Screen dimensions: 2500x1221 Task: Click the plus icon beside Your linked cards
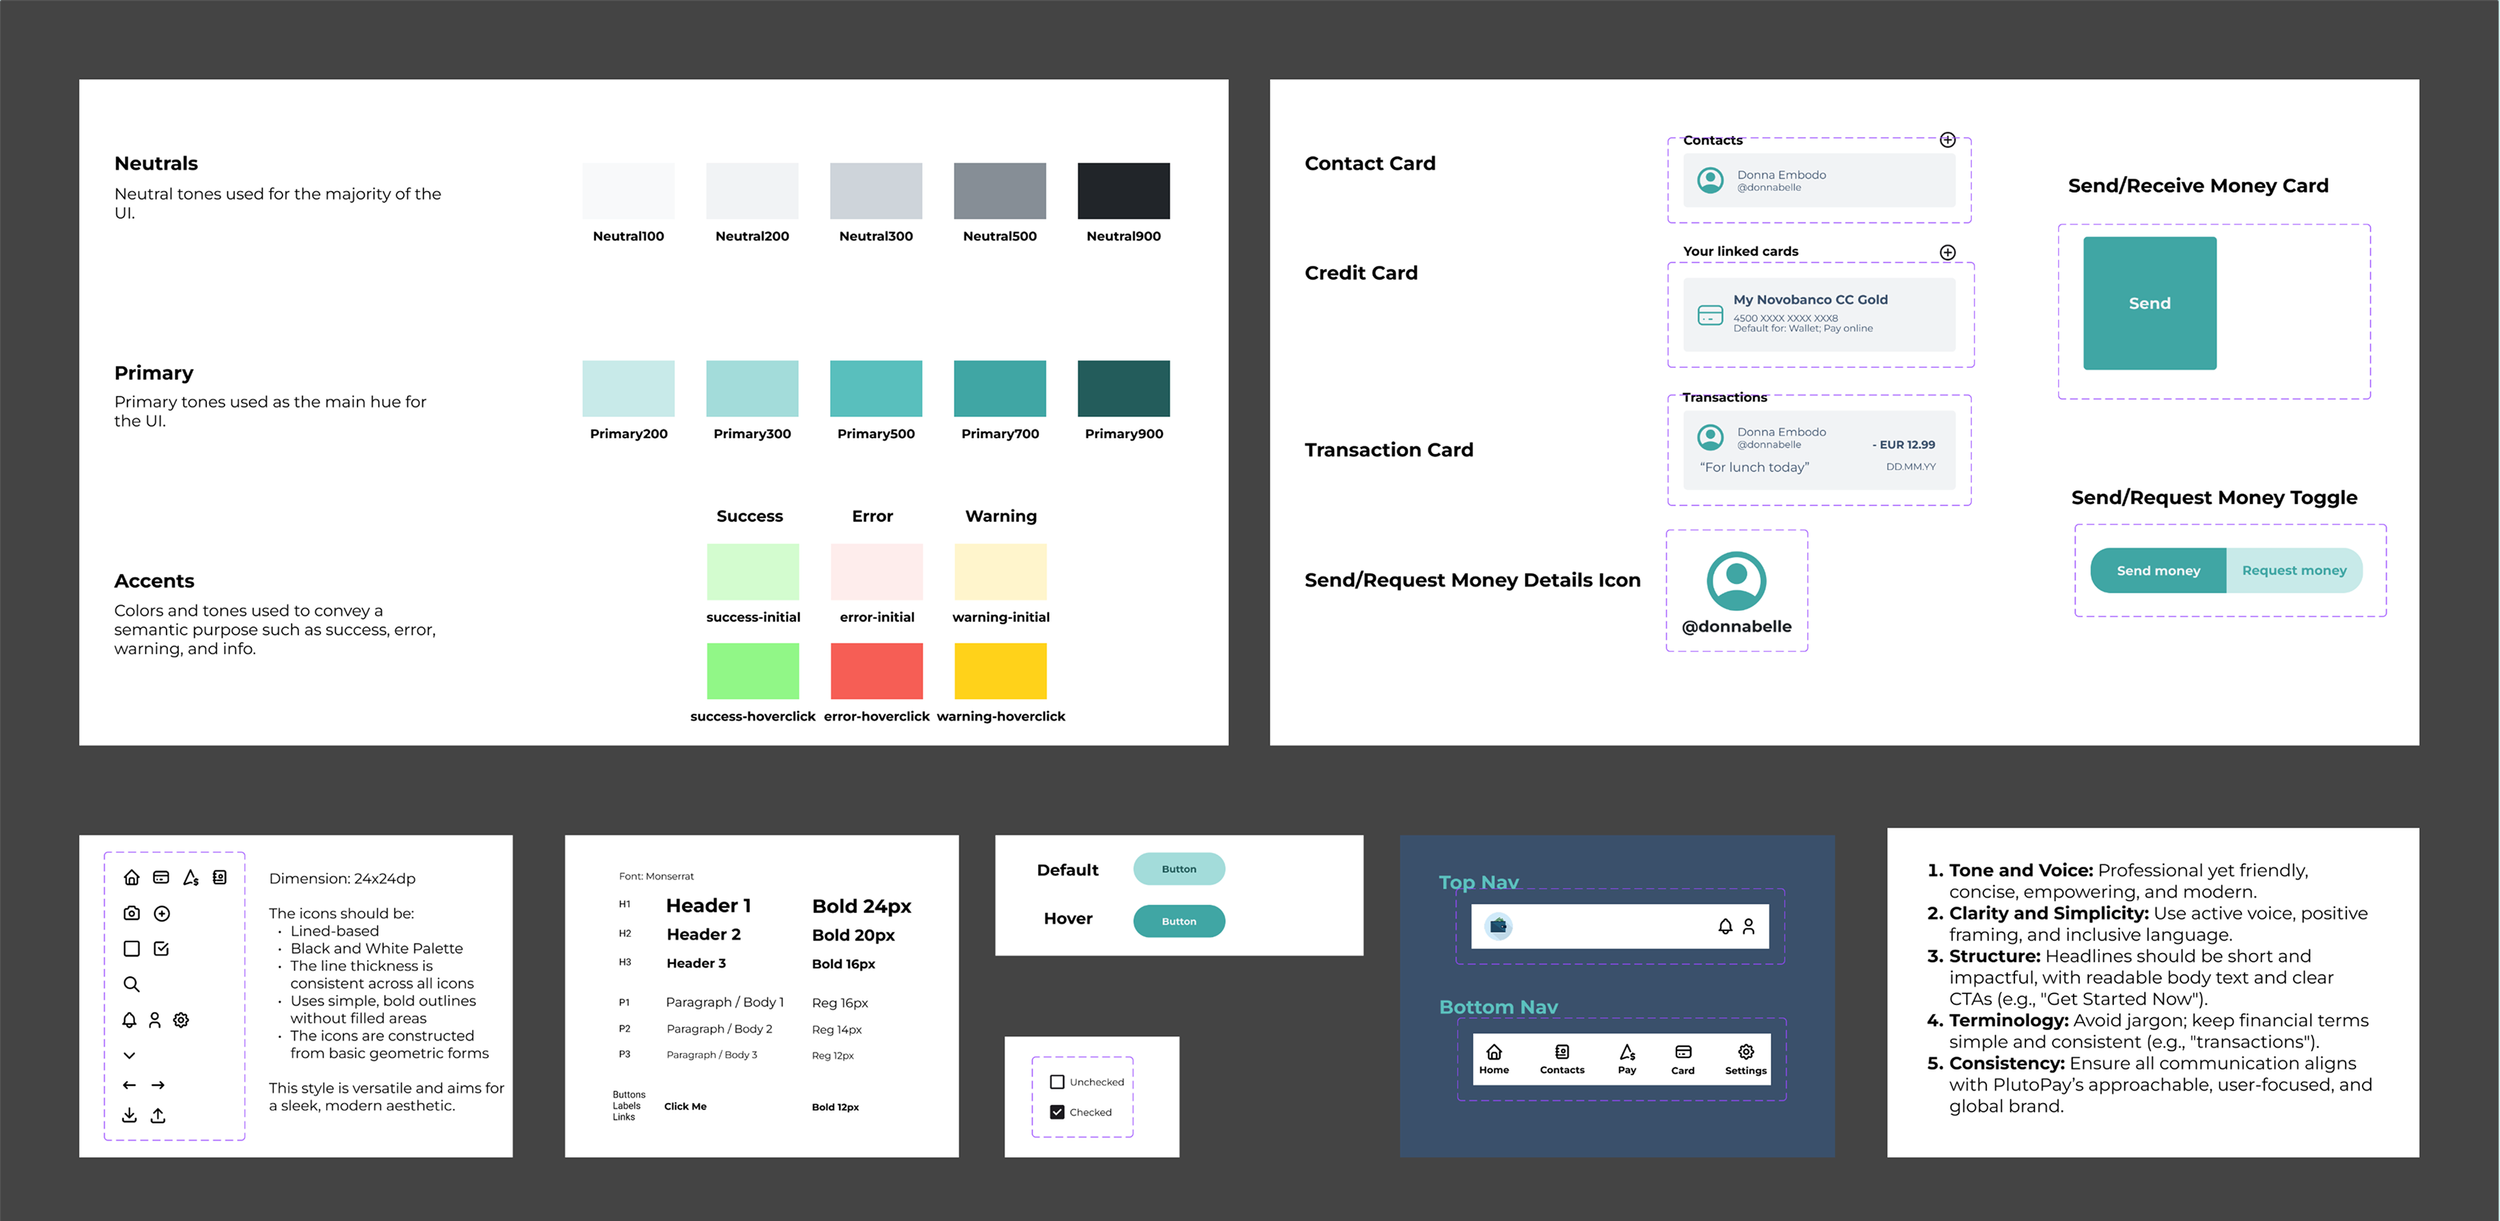pyautogui.click(x=1947, y=252)
